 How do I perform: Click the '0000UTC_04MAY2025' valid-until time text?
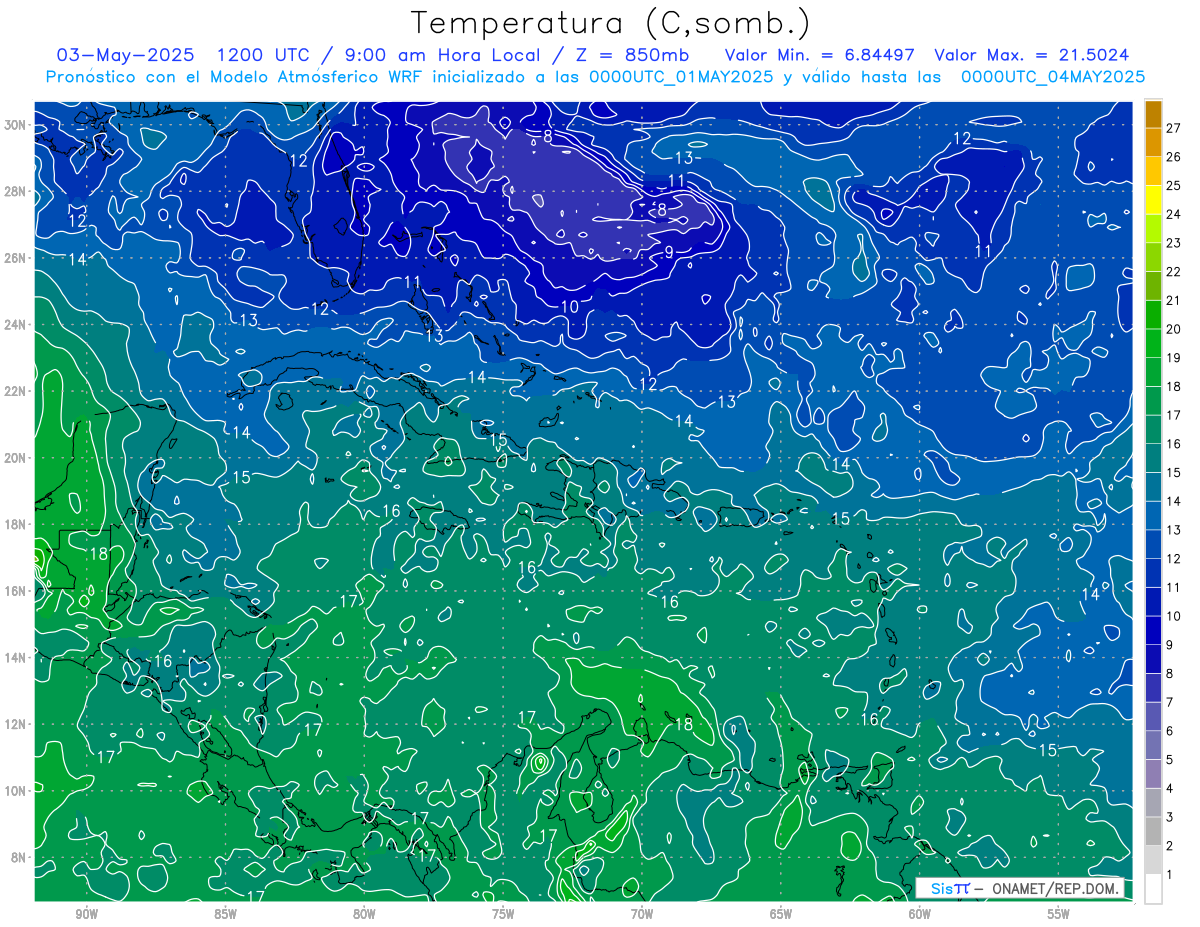1053,76
